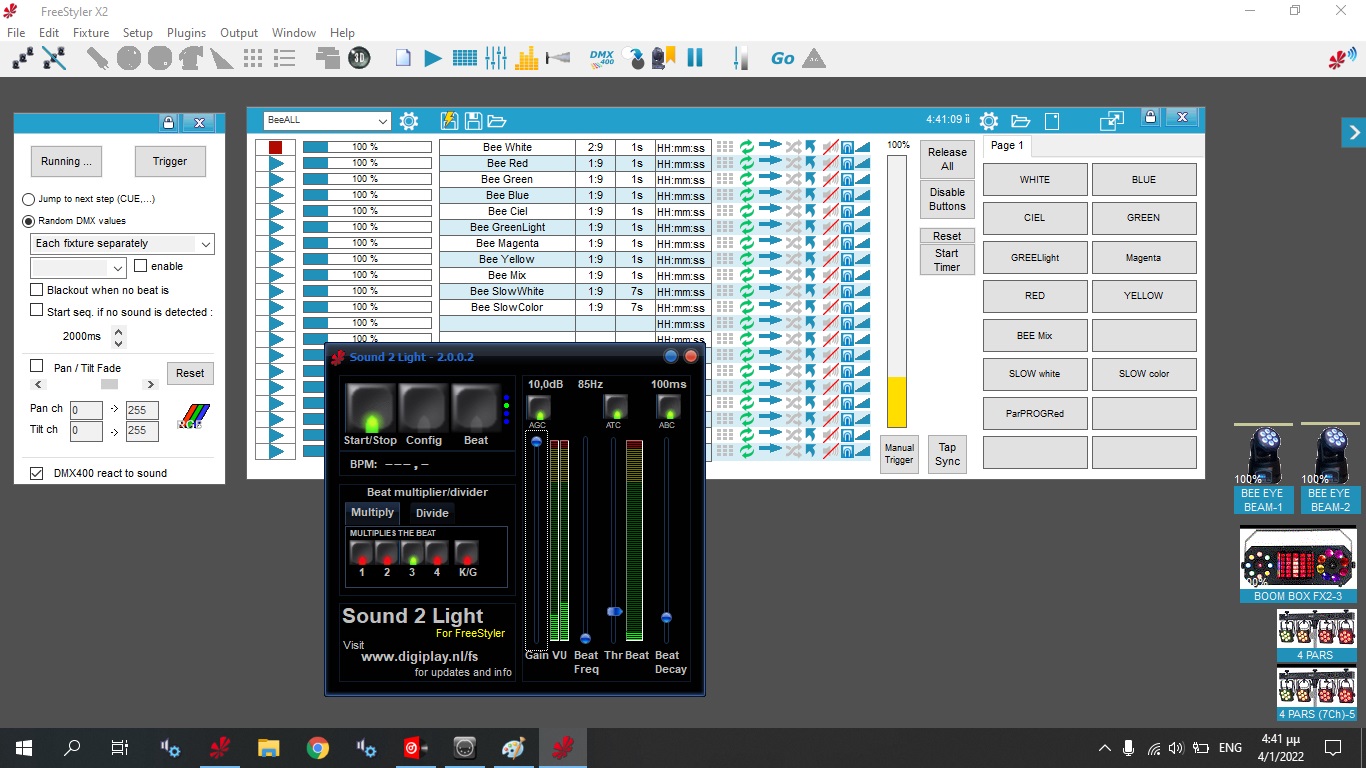Open the Plugins menu
This screenshot has height=768, width=1366.
click(186, 33)
